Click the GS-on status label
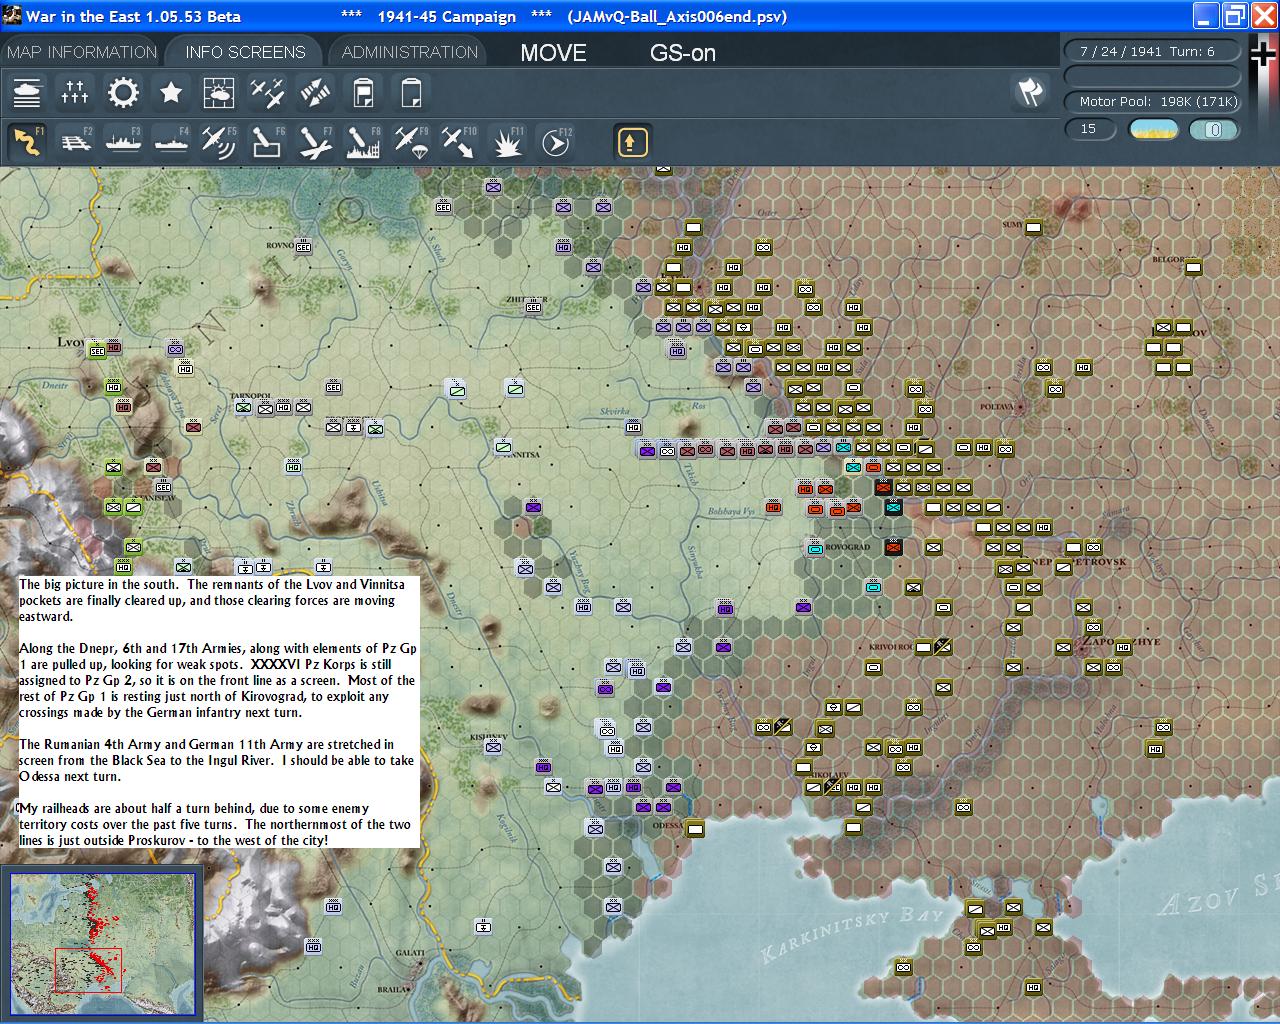 click(683, 53)
